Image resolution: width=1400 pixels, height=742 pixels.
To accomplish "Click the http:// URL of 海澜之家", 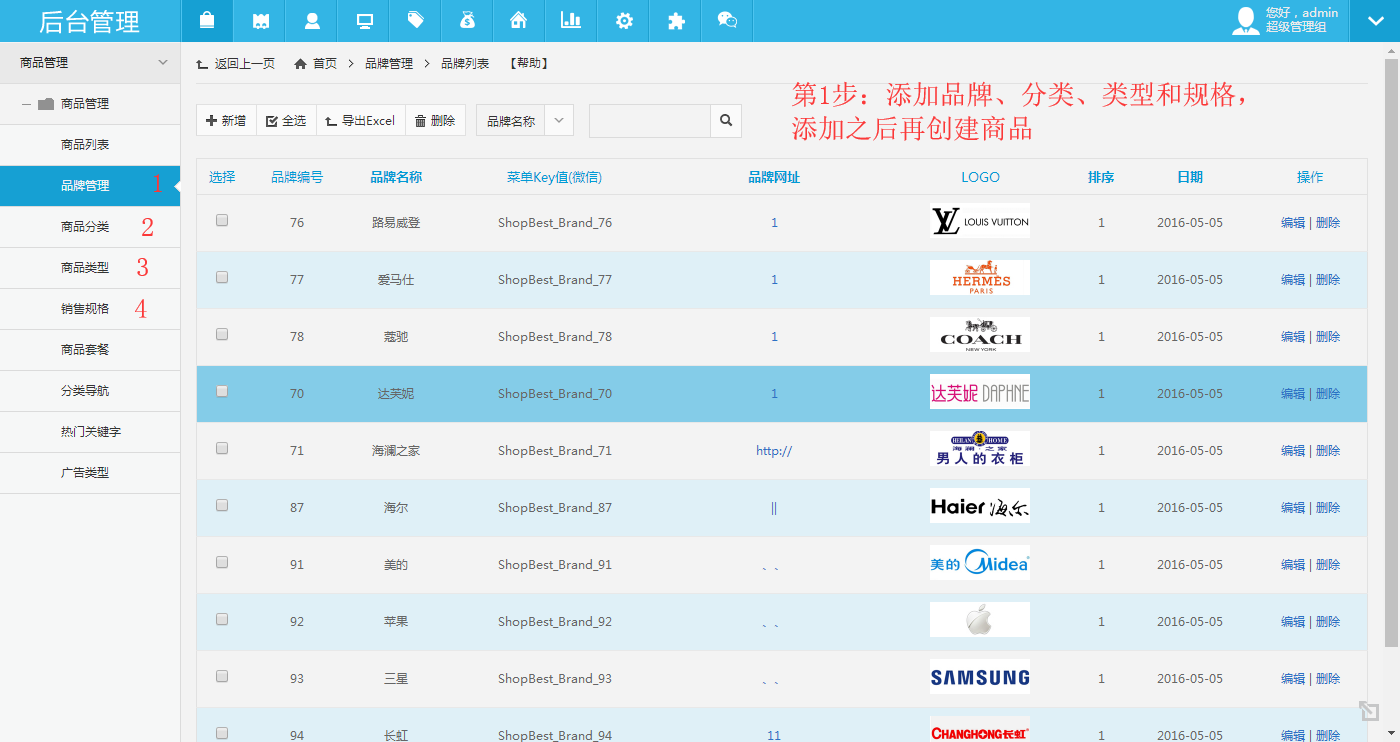I will click(x=774, y=450).
